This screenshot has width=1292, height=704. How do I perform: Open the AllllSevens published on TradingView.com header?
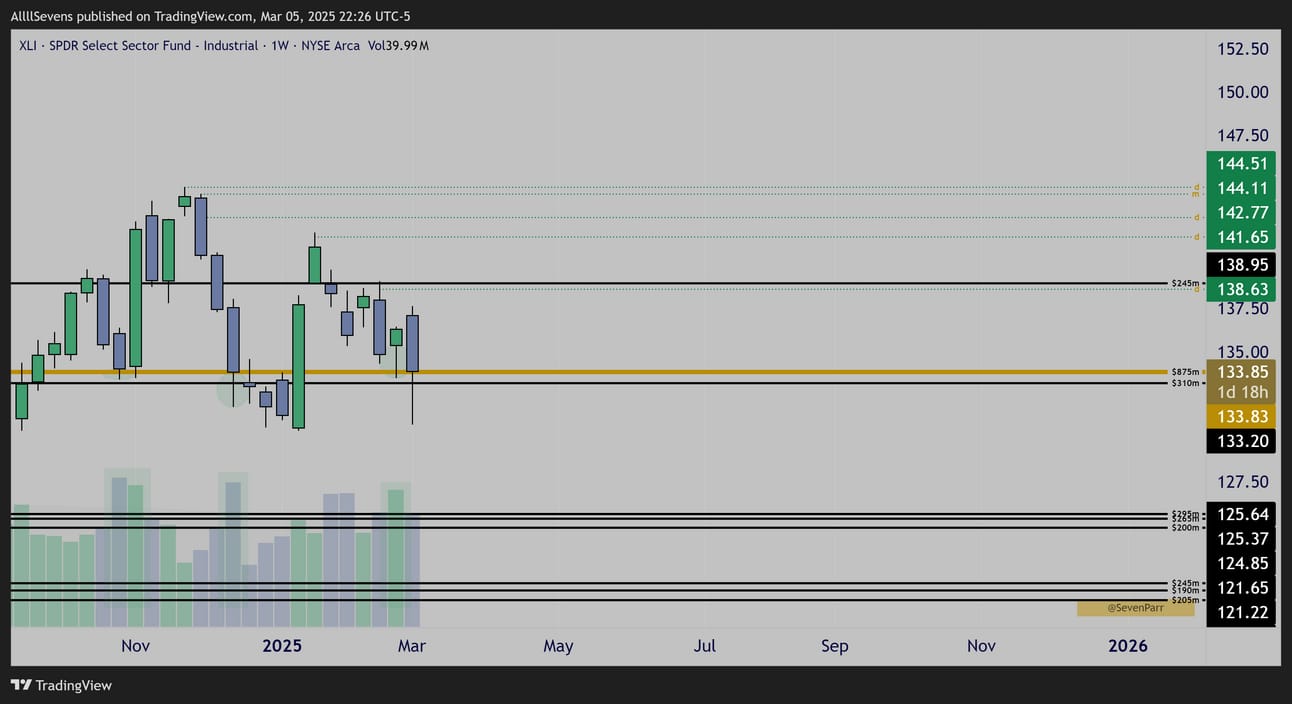pyautogui.click(x=211, y=16)
